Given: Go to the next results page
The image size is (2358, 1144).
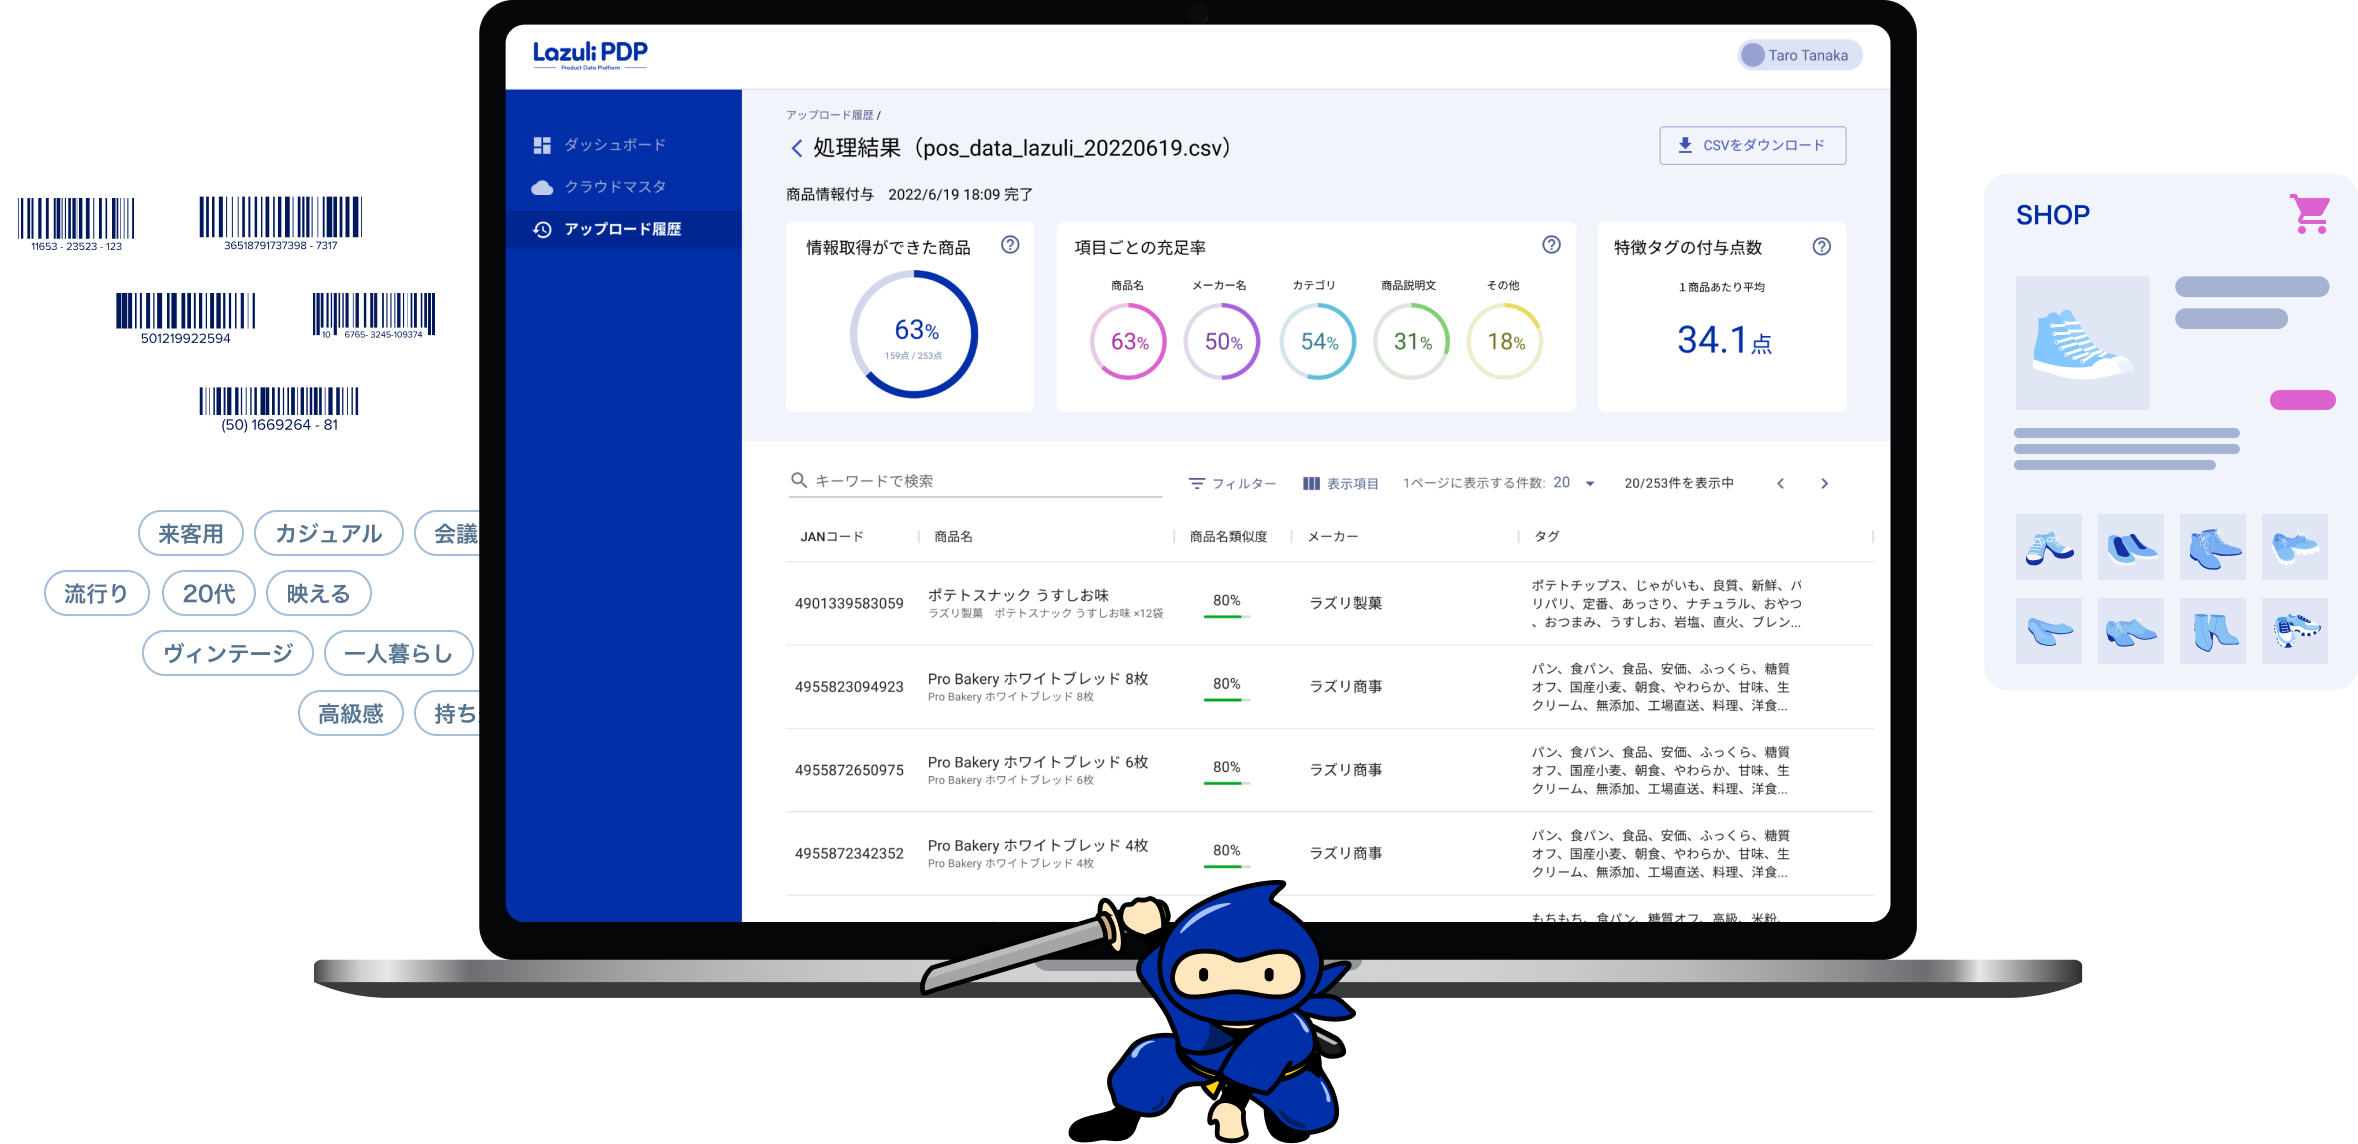Looking at the screenshot, I should click(x=1824, y=483).
